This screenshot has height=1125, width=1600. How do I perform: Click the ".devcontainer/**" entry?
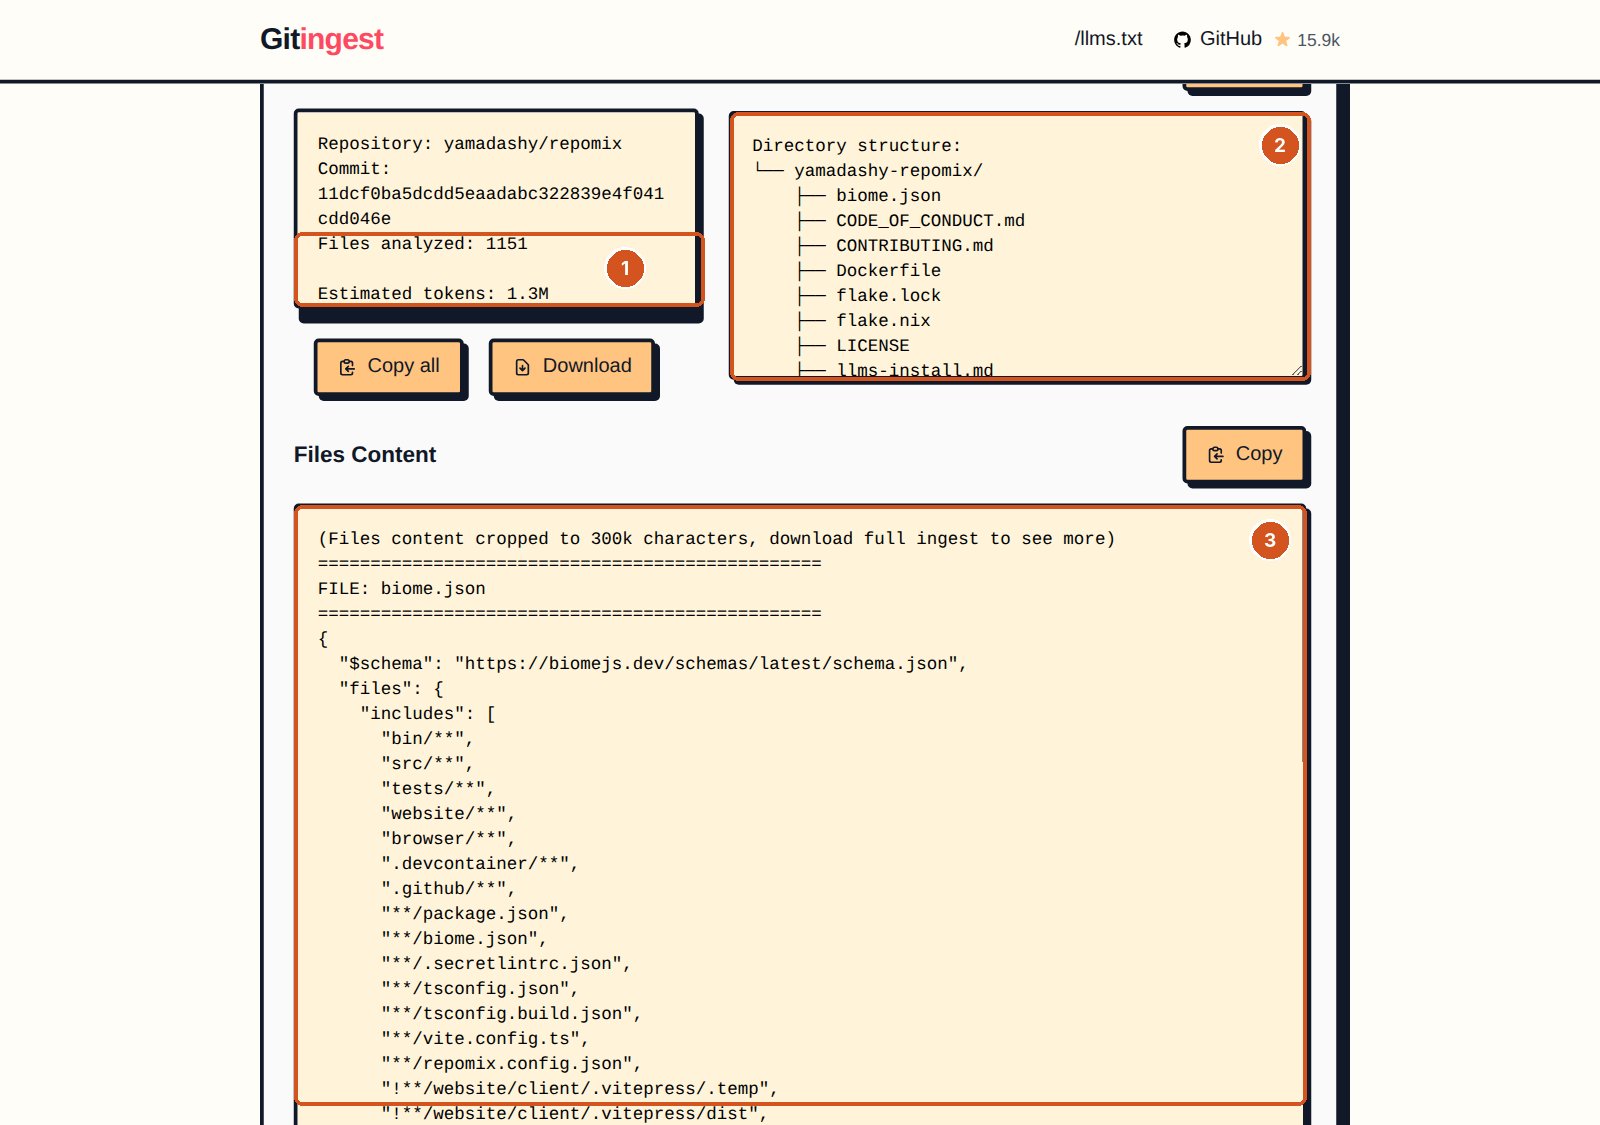480,864
